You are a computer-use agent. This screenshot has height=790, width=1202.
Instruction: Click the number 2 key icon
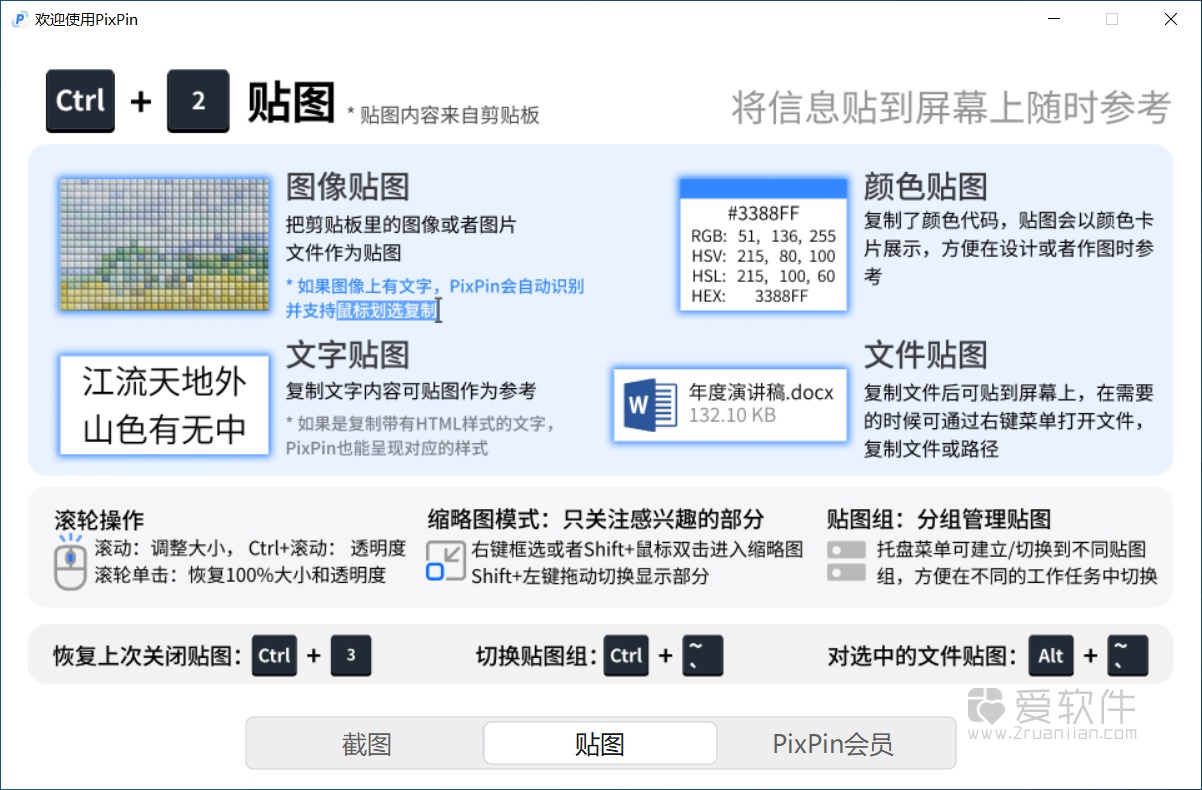click(x=197, y=100)
